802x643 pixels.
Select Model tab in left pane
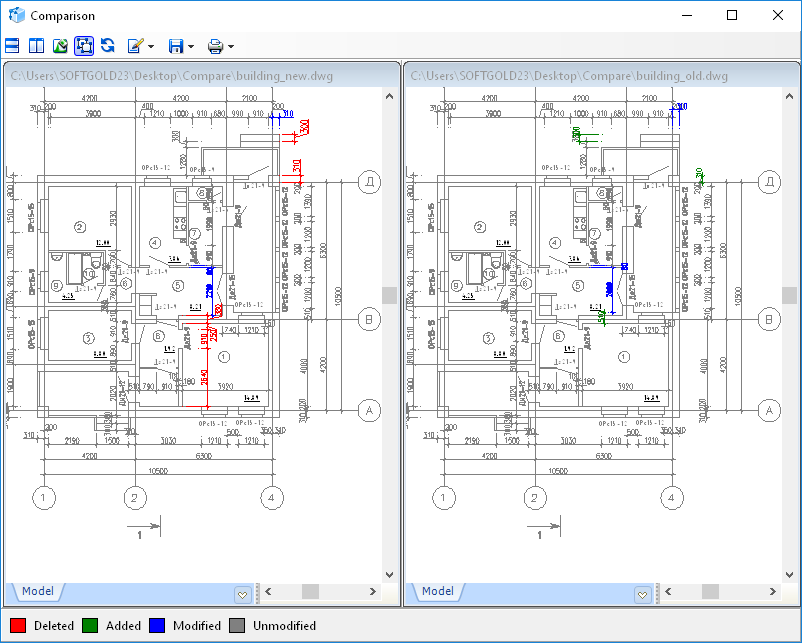tap(36, 592)
